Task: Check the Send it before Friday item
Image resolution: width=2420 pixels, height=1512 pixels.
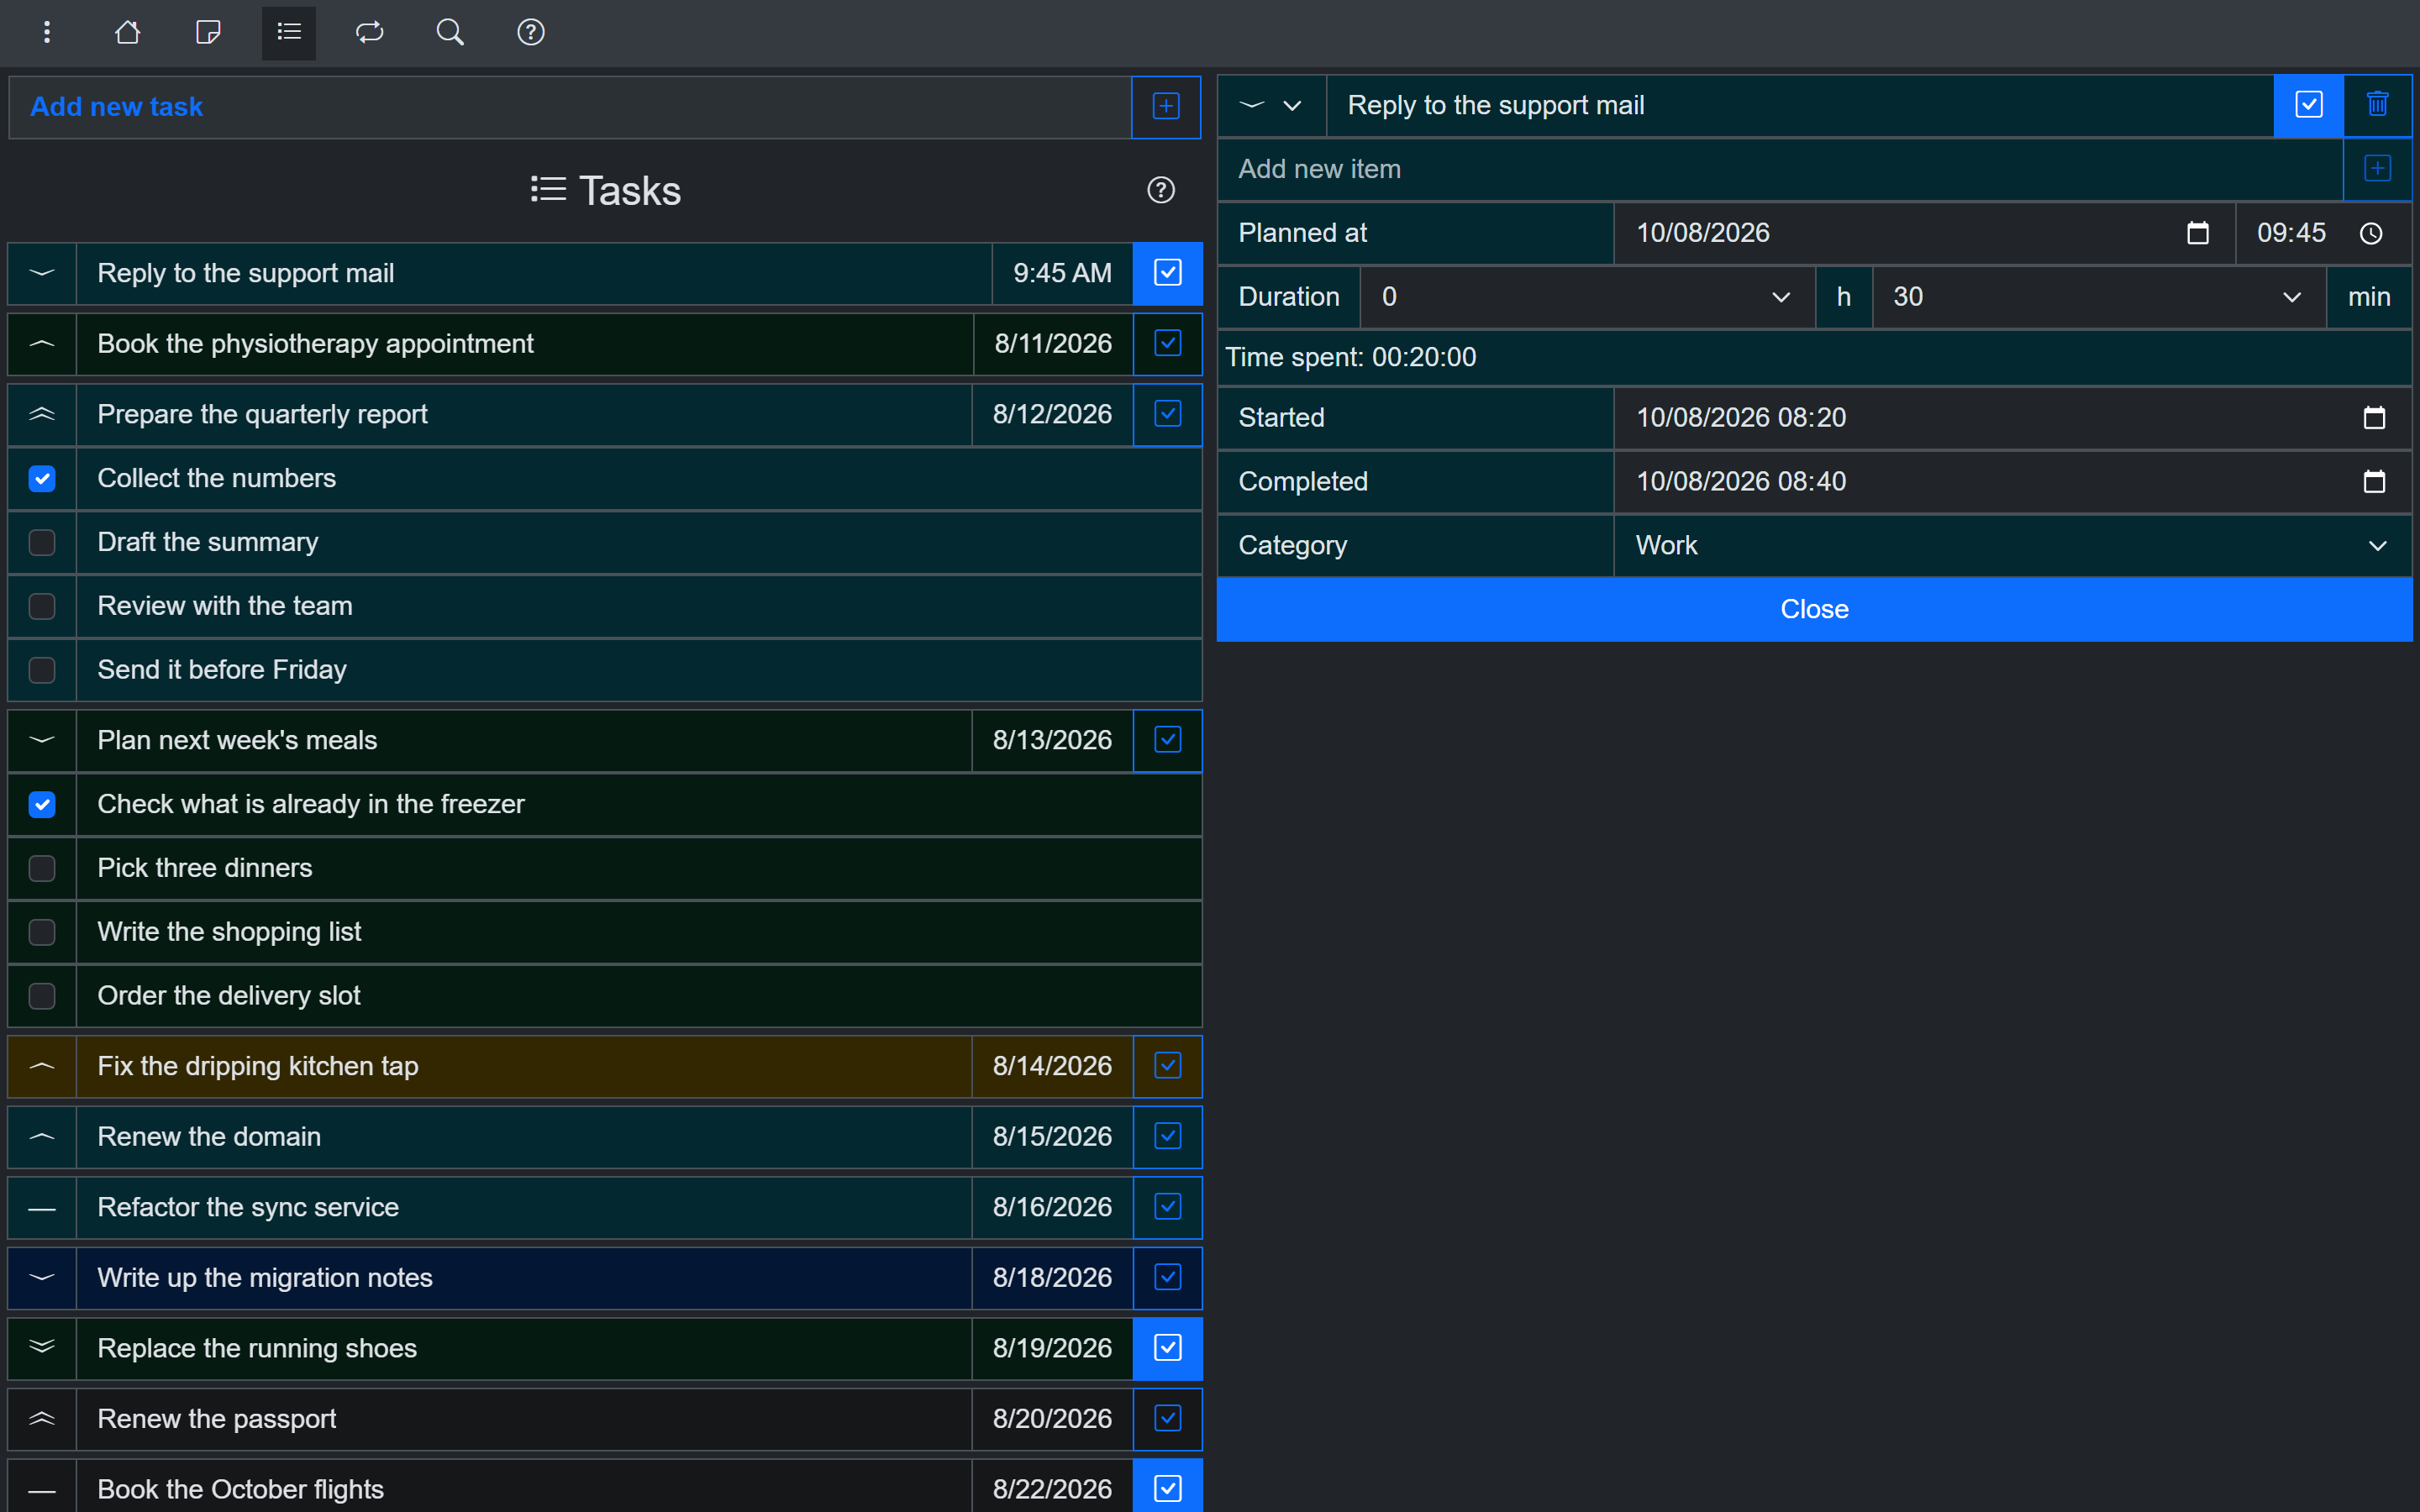Action: pos(42,670)
